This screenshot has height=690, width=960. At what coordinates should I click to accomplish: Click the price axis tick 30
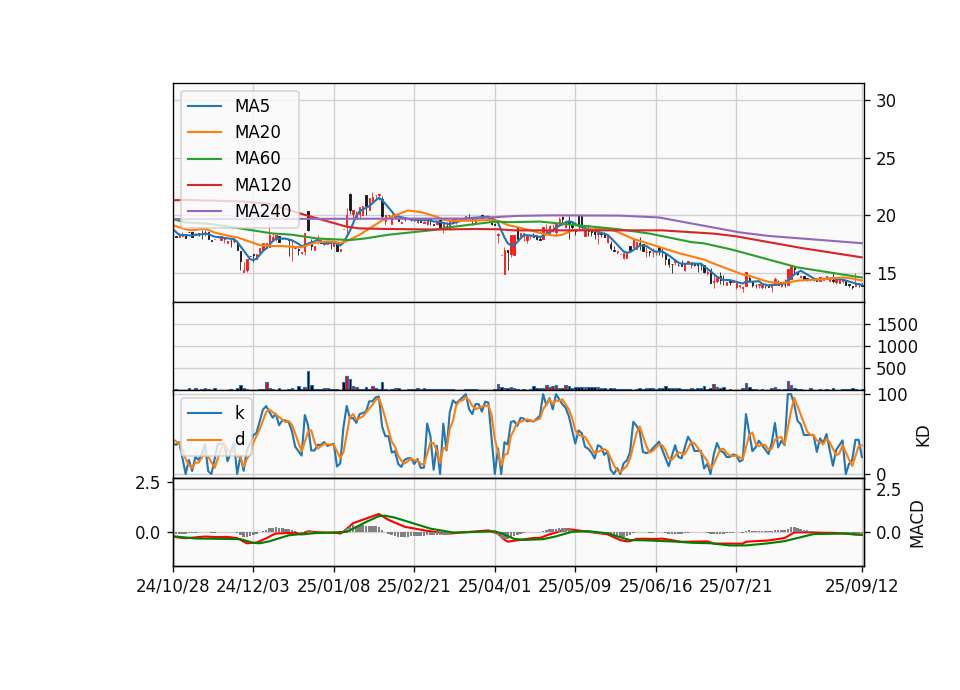click(885, 101)
